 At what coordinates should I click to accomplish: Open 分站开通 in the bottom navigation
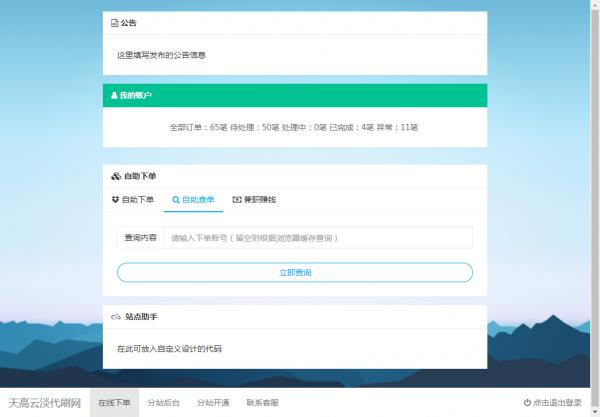pos(213,403)
